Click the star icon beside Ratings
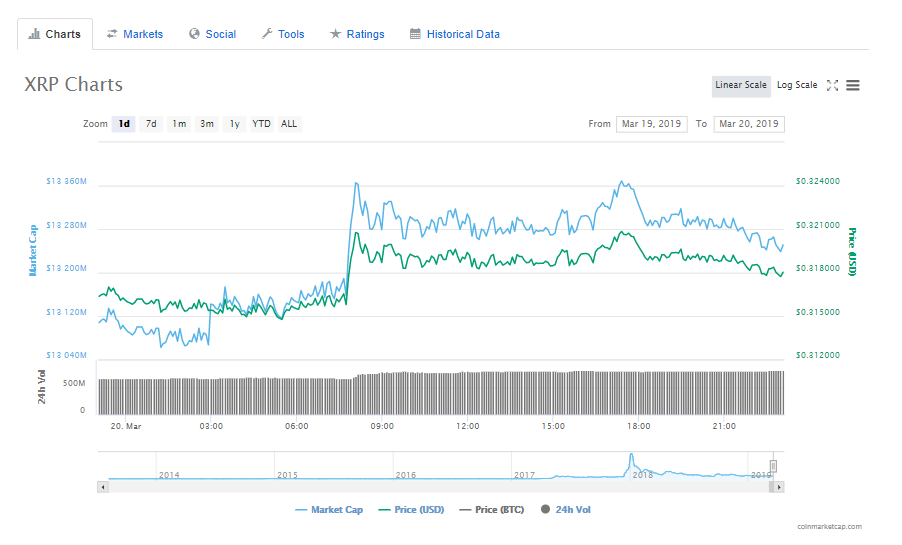The image size is (902, 545). (x=335, y=34)
